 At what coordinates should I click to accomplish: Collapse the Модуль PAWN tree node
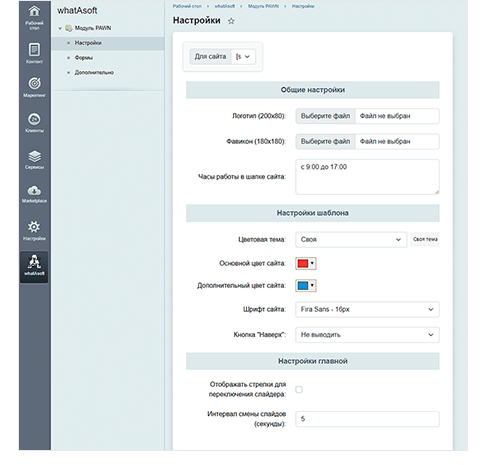point(60,28)
